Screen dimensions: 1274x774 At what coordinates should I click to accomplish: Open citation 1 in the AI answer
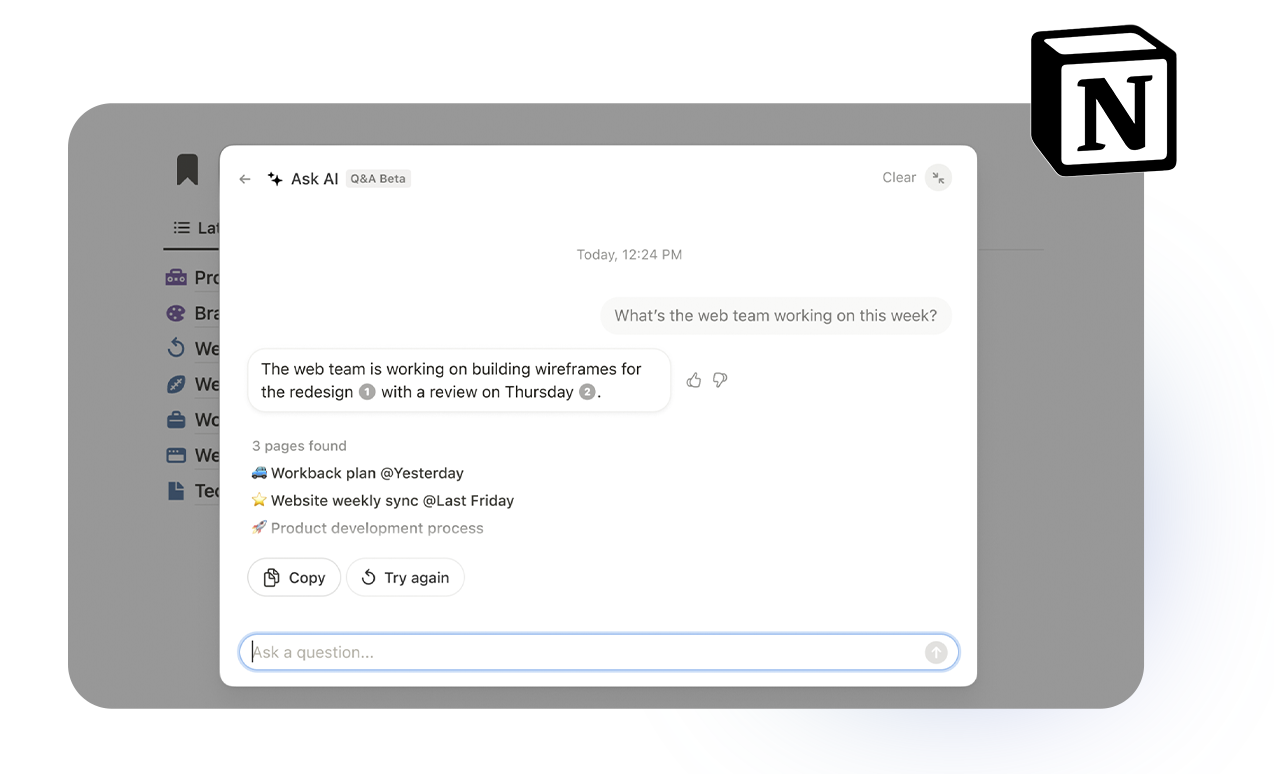pyautogui.click(x=367, y=392)
